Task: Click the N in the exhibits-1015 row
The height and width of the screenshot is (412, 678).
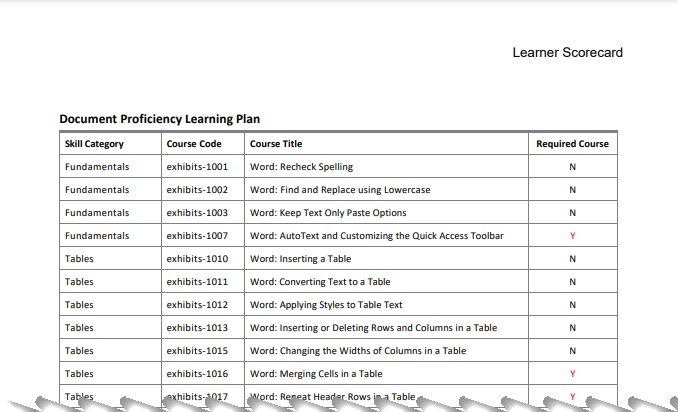Action: (x=572, y=350)
